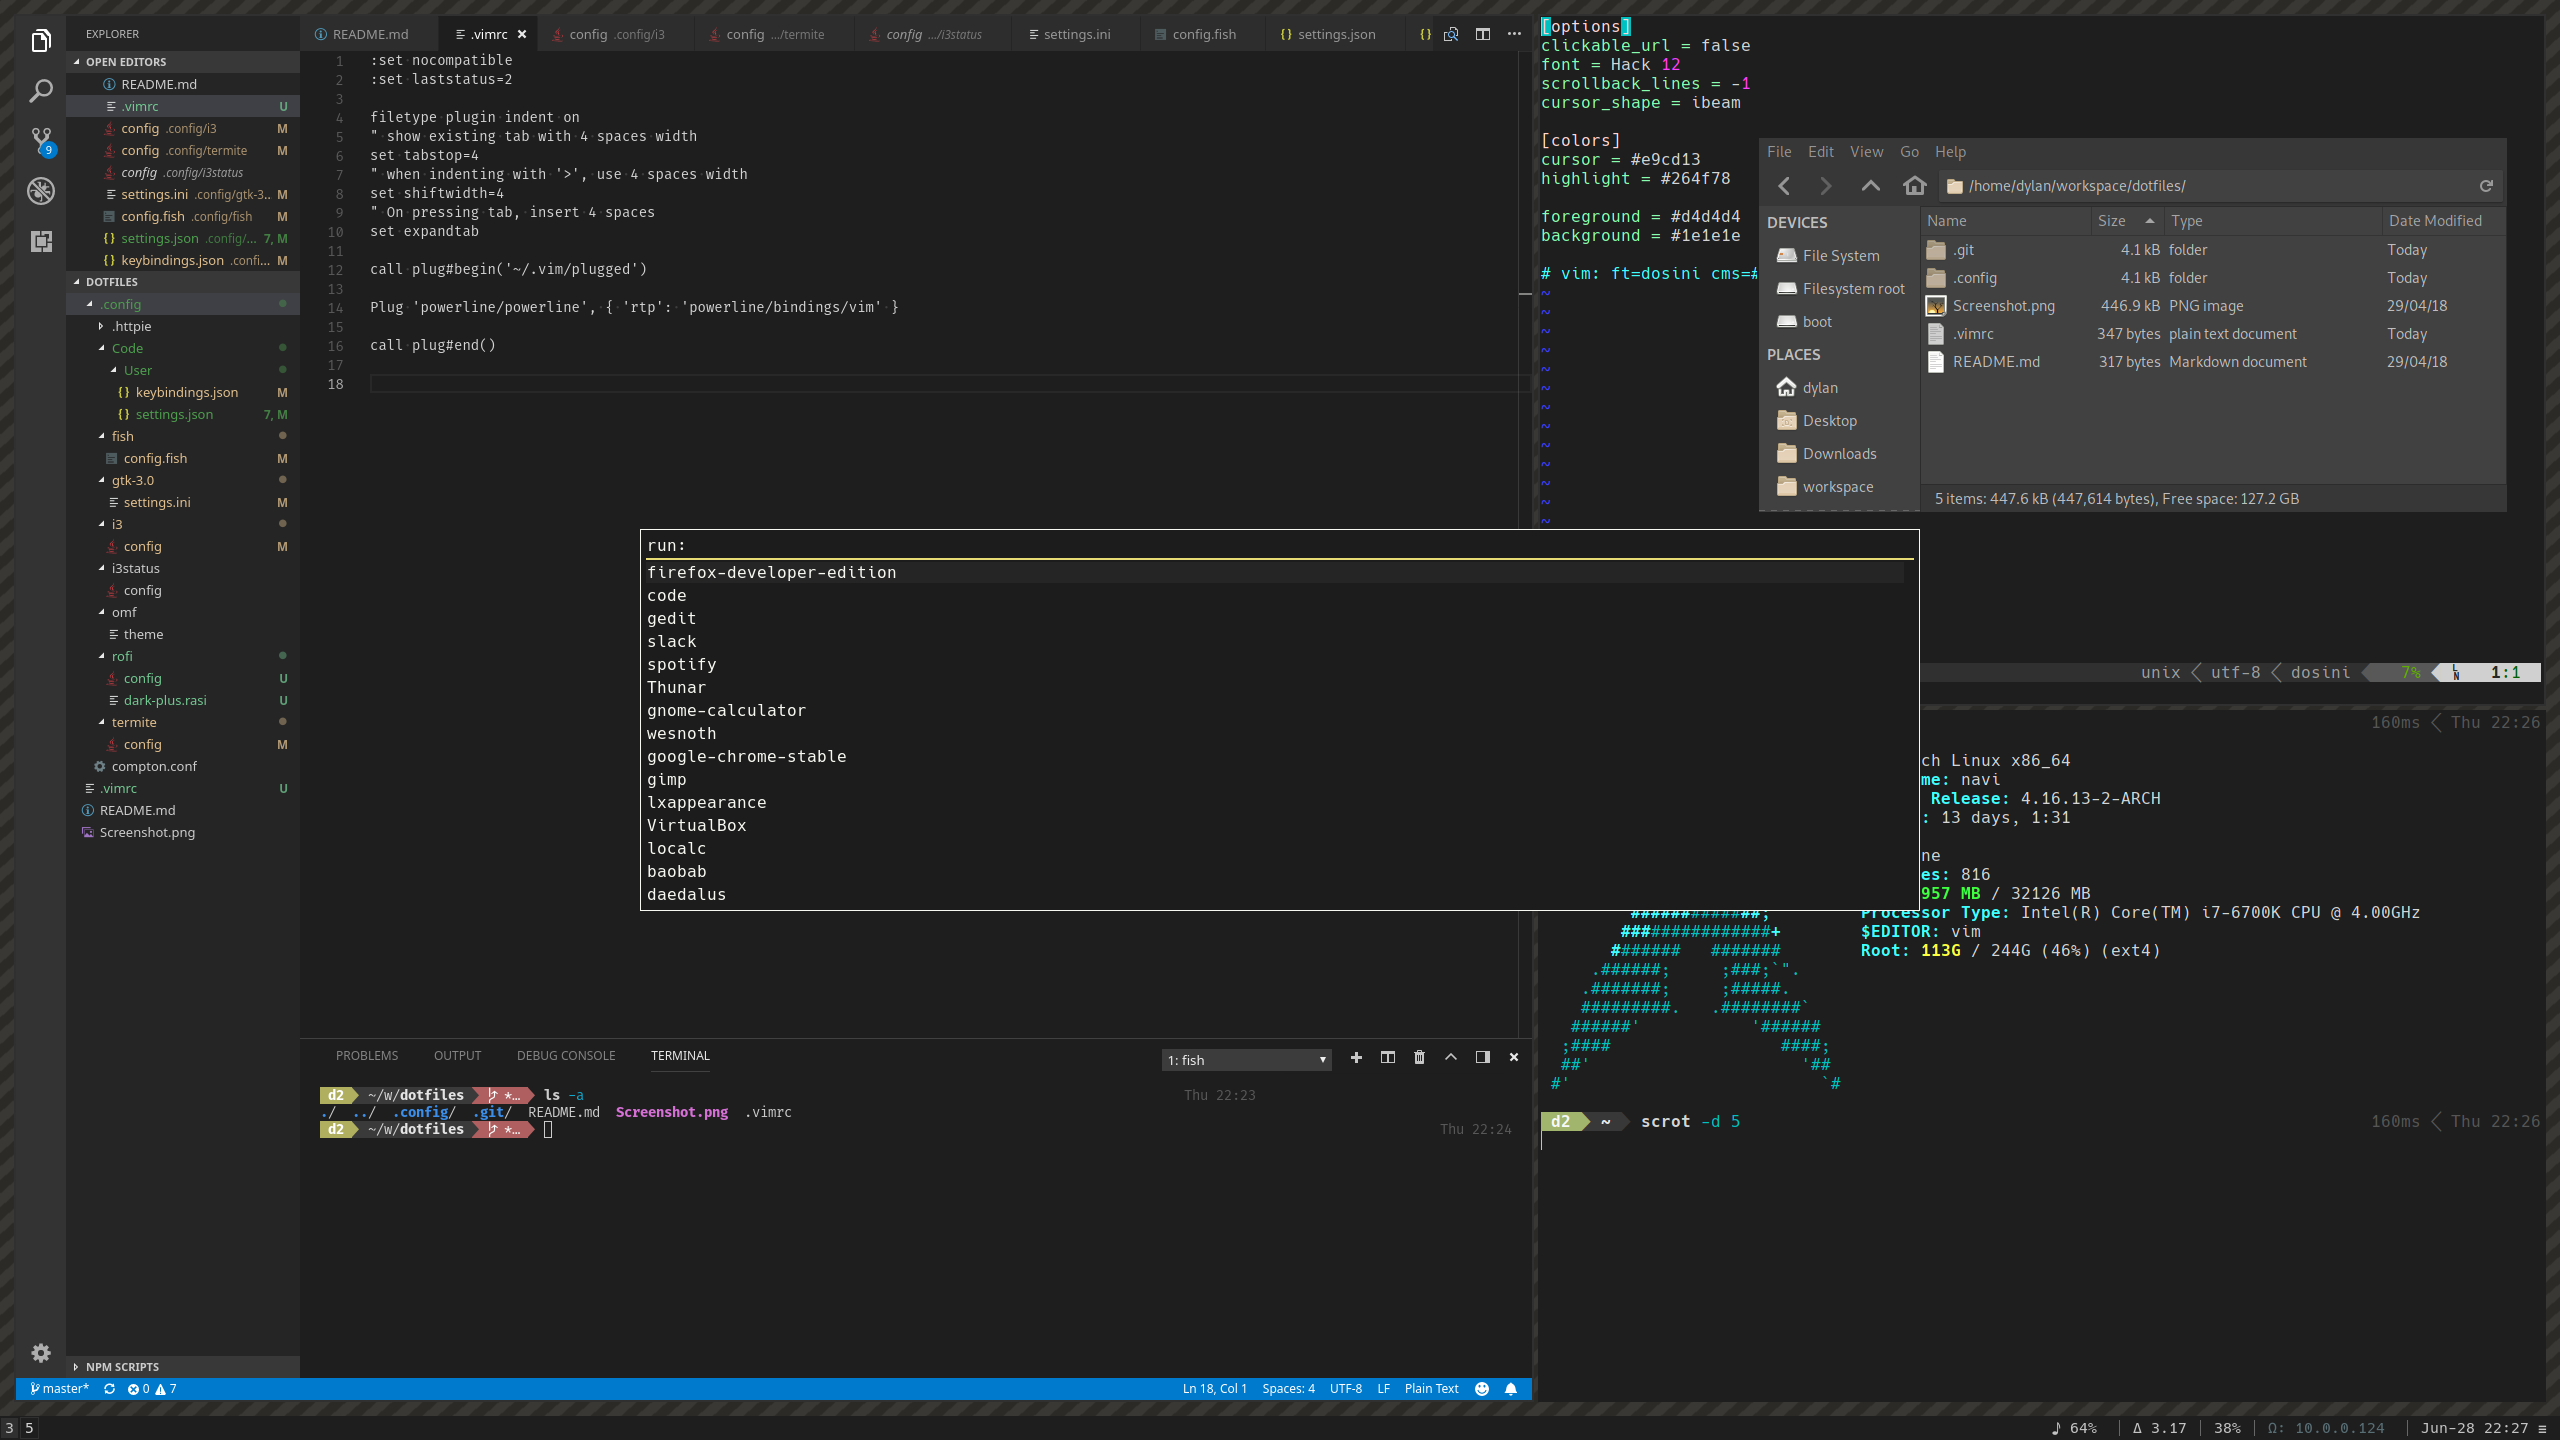Toggle panel position to the side
The width and height of the screenshot is (2560, 1440).
point(1483,1057)
